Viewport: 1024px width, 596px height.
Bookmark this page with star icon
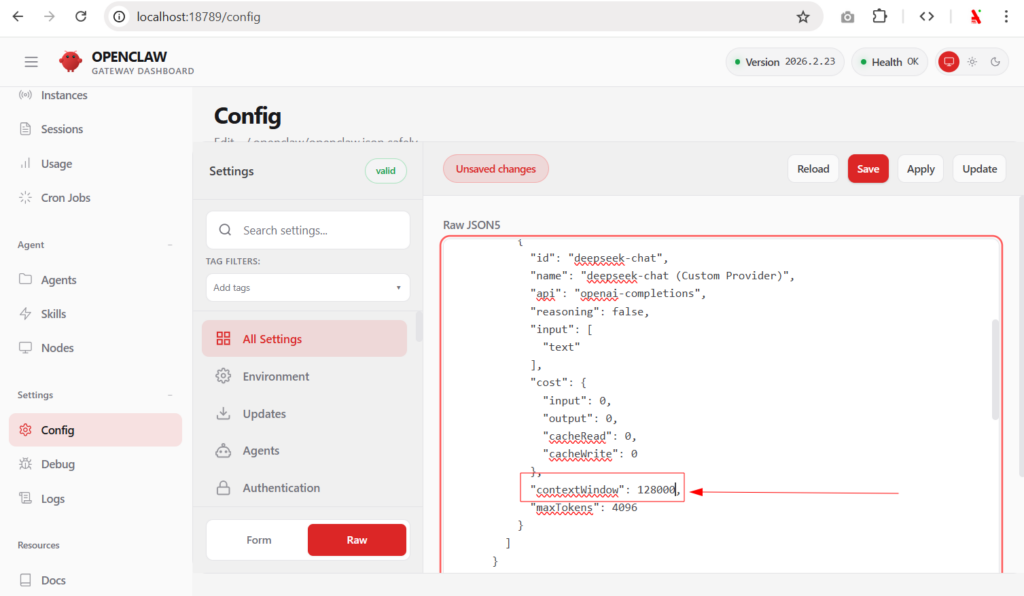pos(802,17)
